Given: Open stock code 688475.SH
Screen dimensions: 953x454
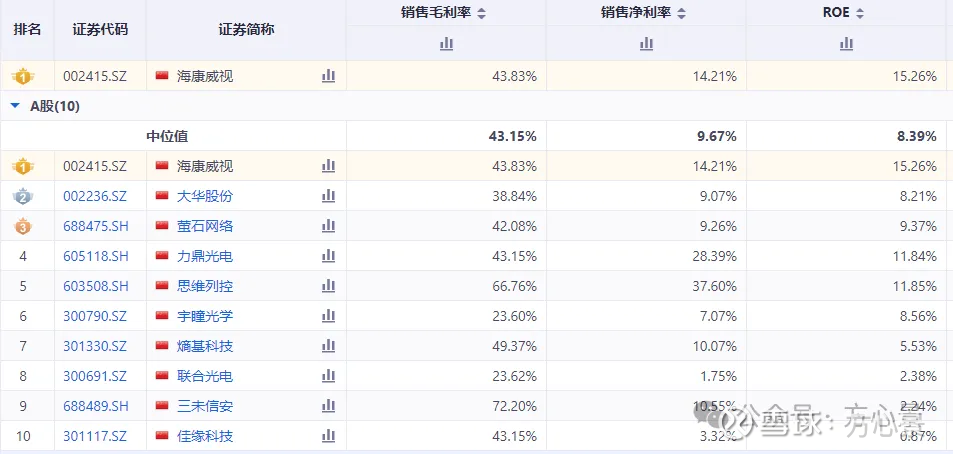Looking at the screenshot, I should point(96,226).
